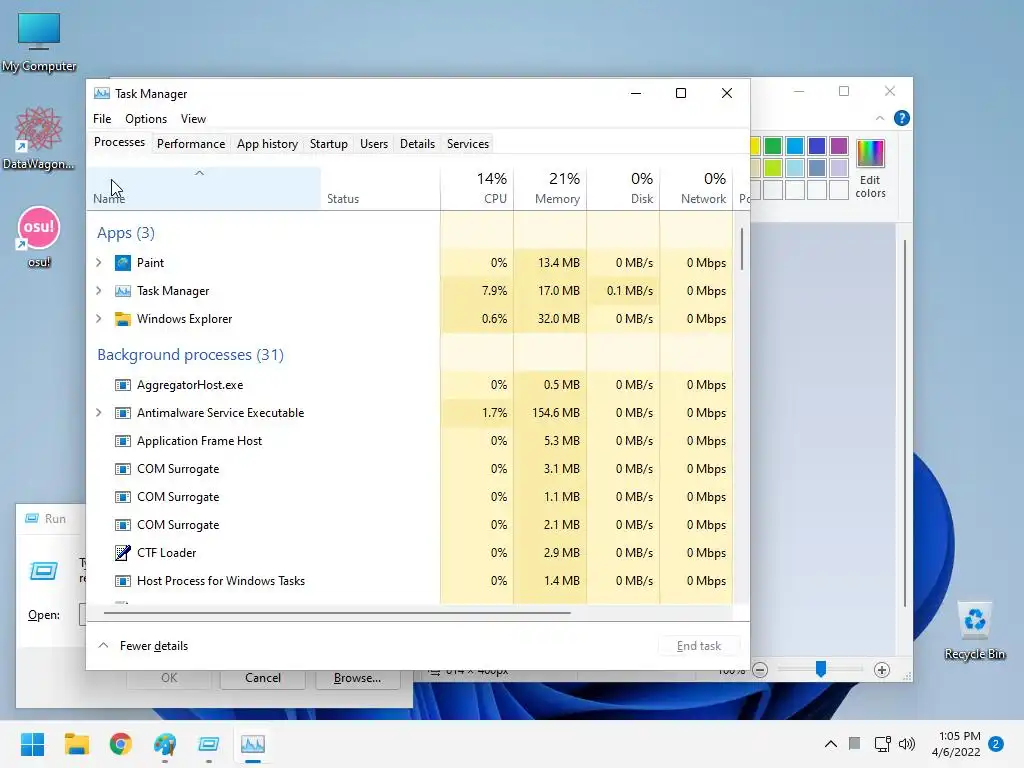Open the network tray icon

tap(882, 744)
